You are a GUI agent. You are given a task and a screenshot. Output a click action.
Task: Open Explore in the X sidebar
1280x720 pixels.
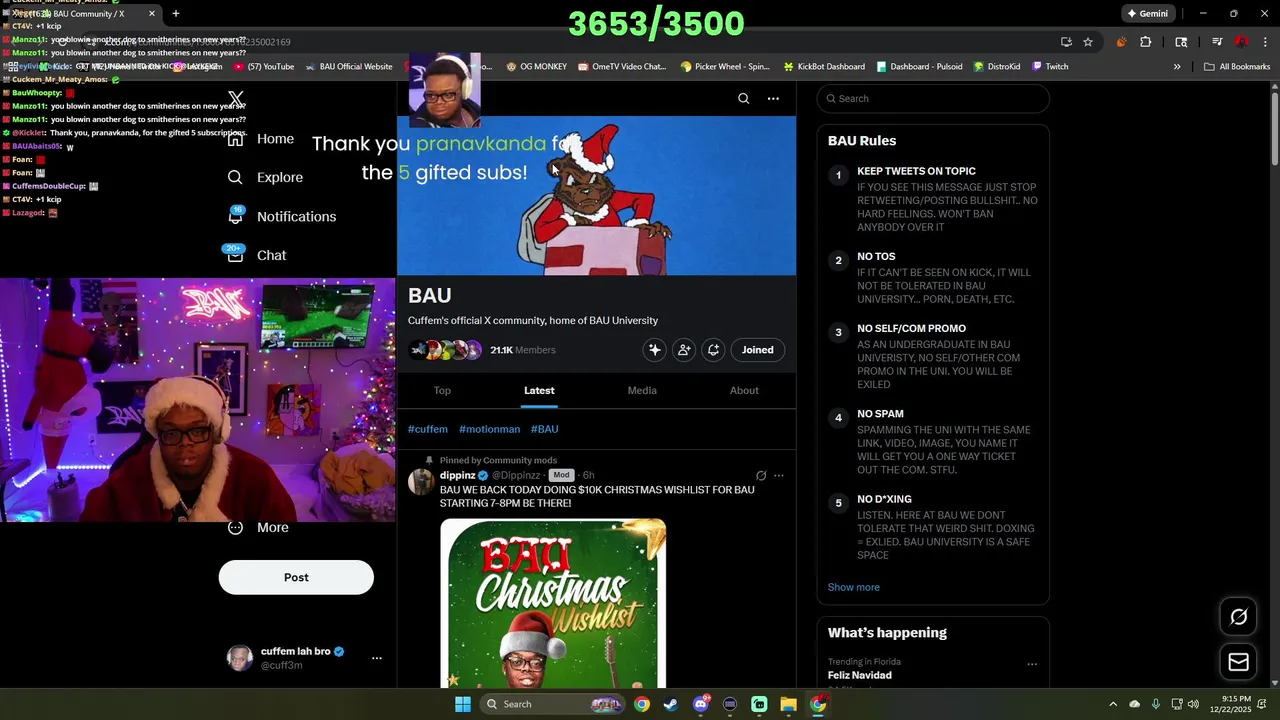(265, 177)
